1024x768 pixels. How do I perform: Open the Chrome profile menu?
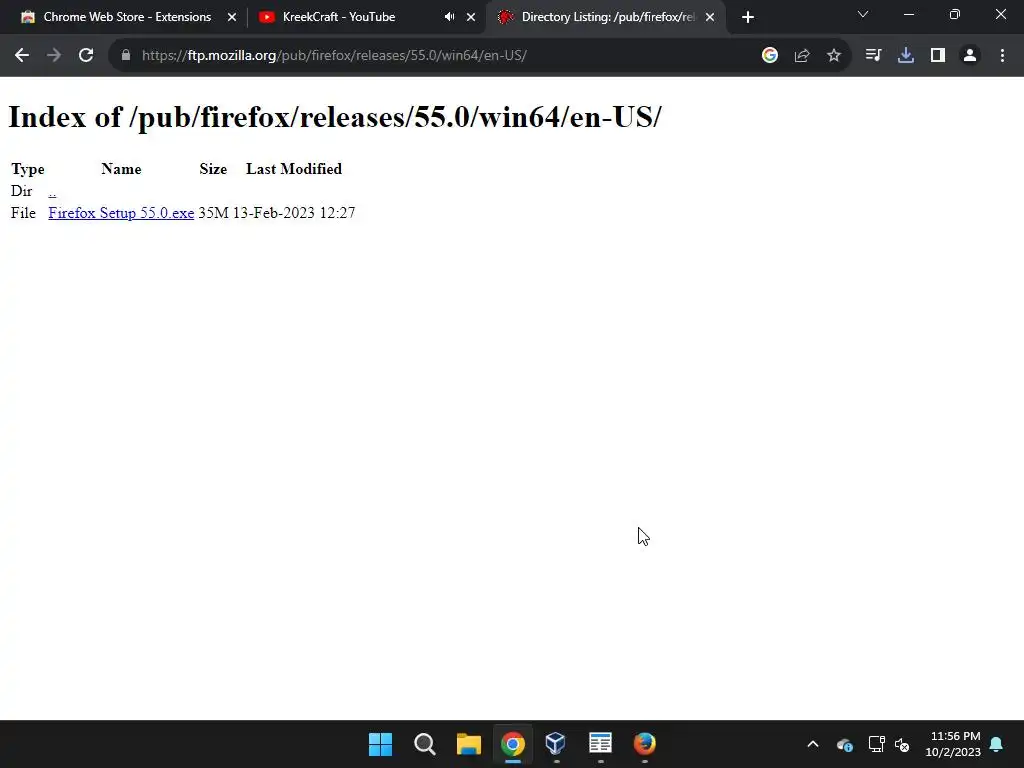[970, 56]
